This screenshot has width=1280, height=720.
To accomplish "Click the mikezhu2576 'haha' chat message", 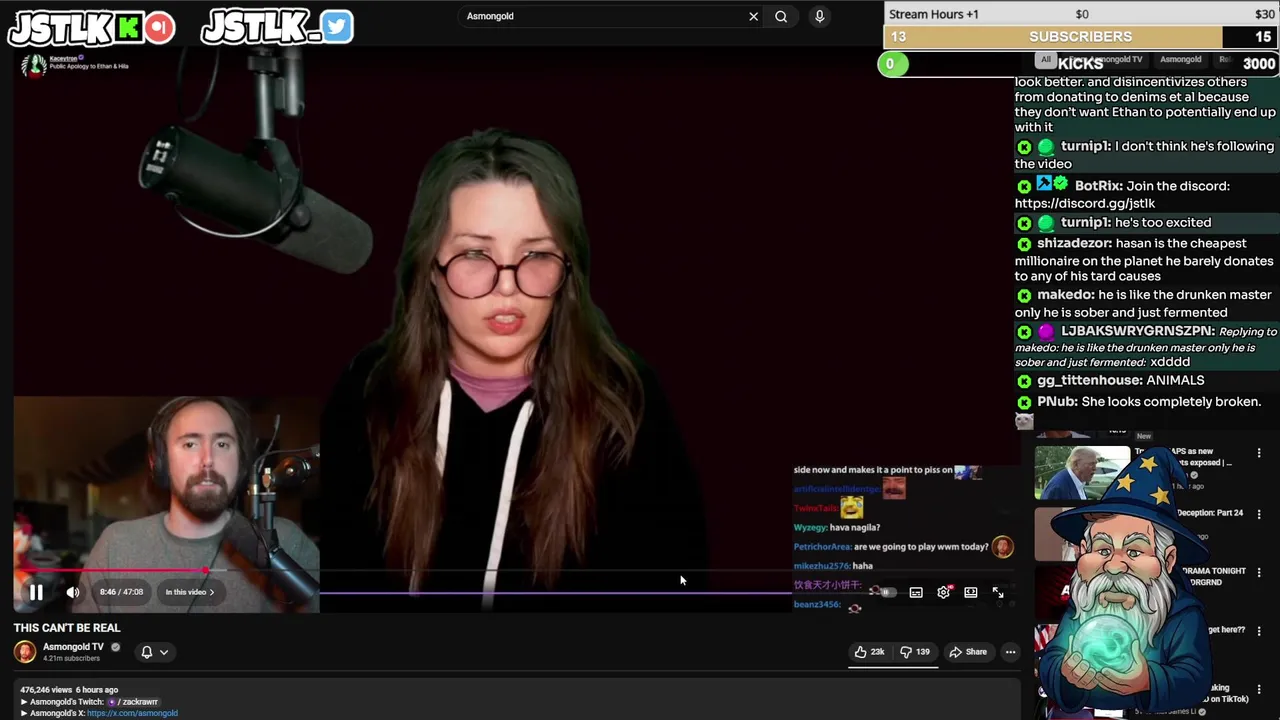I will tap(833, 566).
